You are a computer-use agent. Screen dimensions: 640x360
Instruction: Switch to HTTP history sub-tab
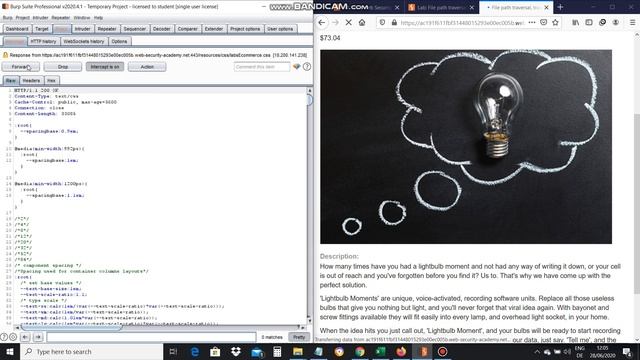click(43, 41)
